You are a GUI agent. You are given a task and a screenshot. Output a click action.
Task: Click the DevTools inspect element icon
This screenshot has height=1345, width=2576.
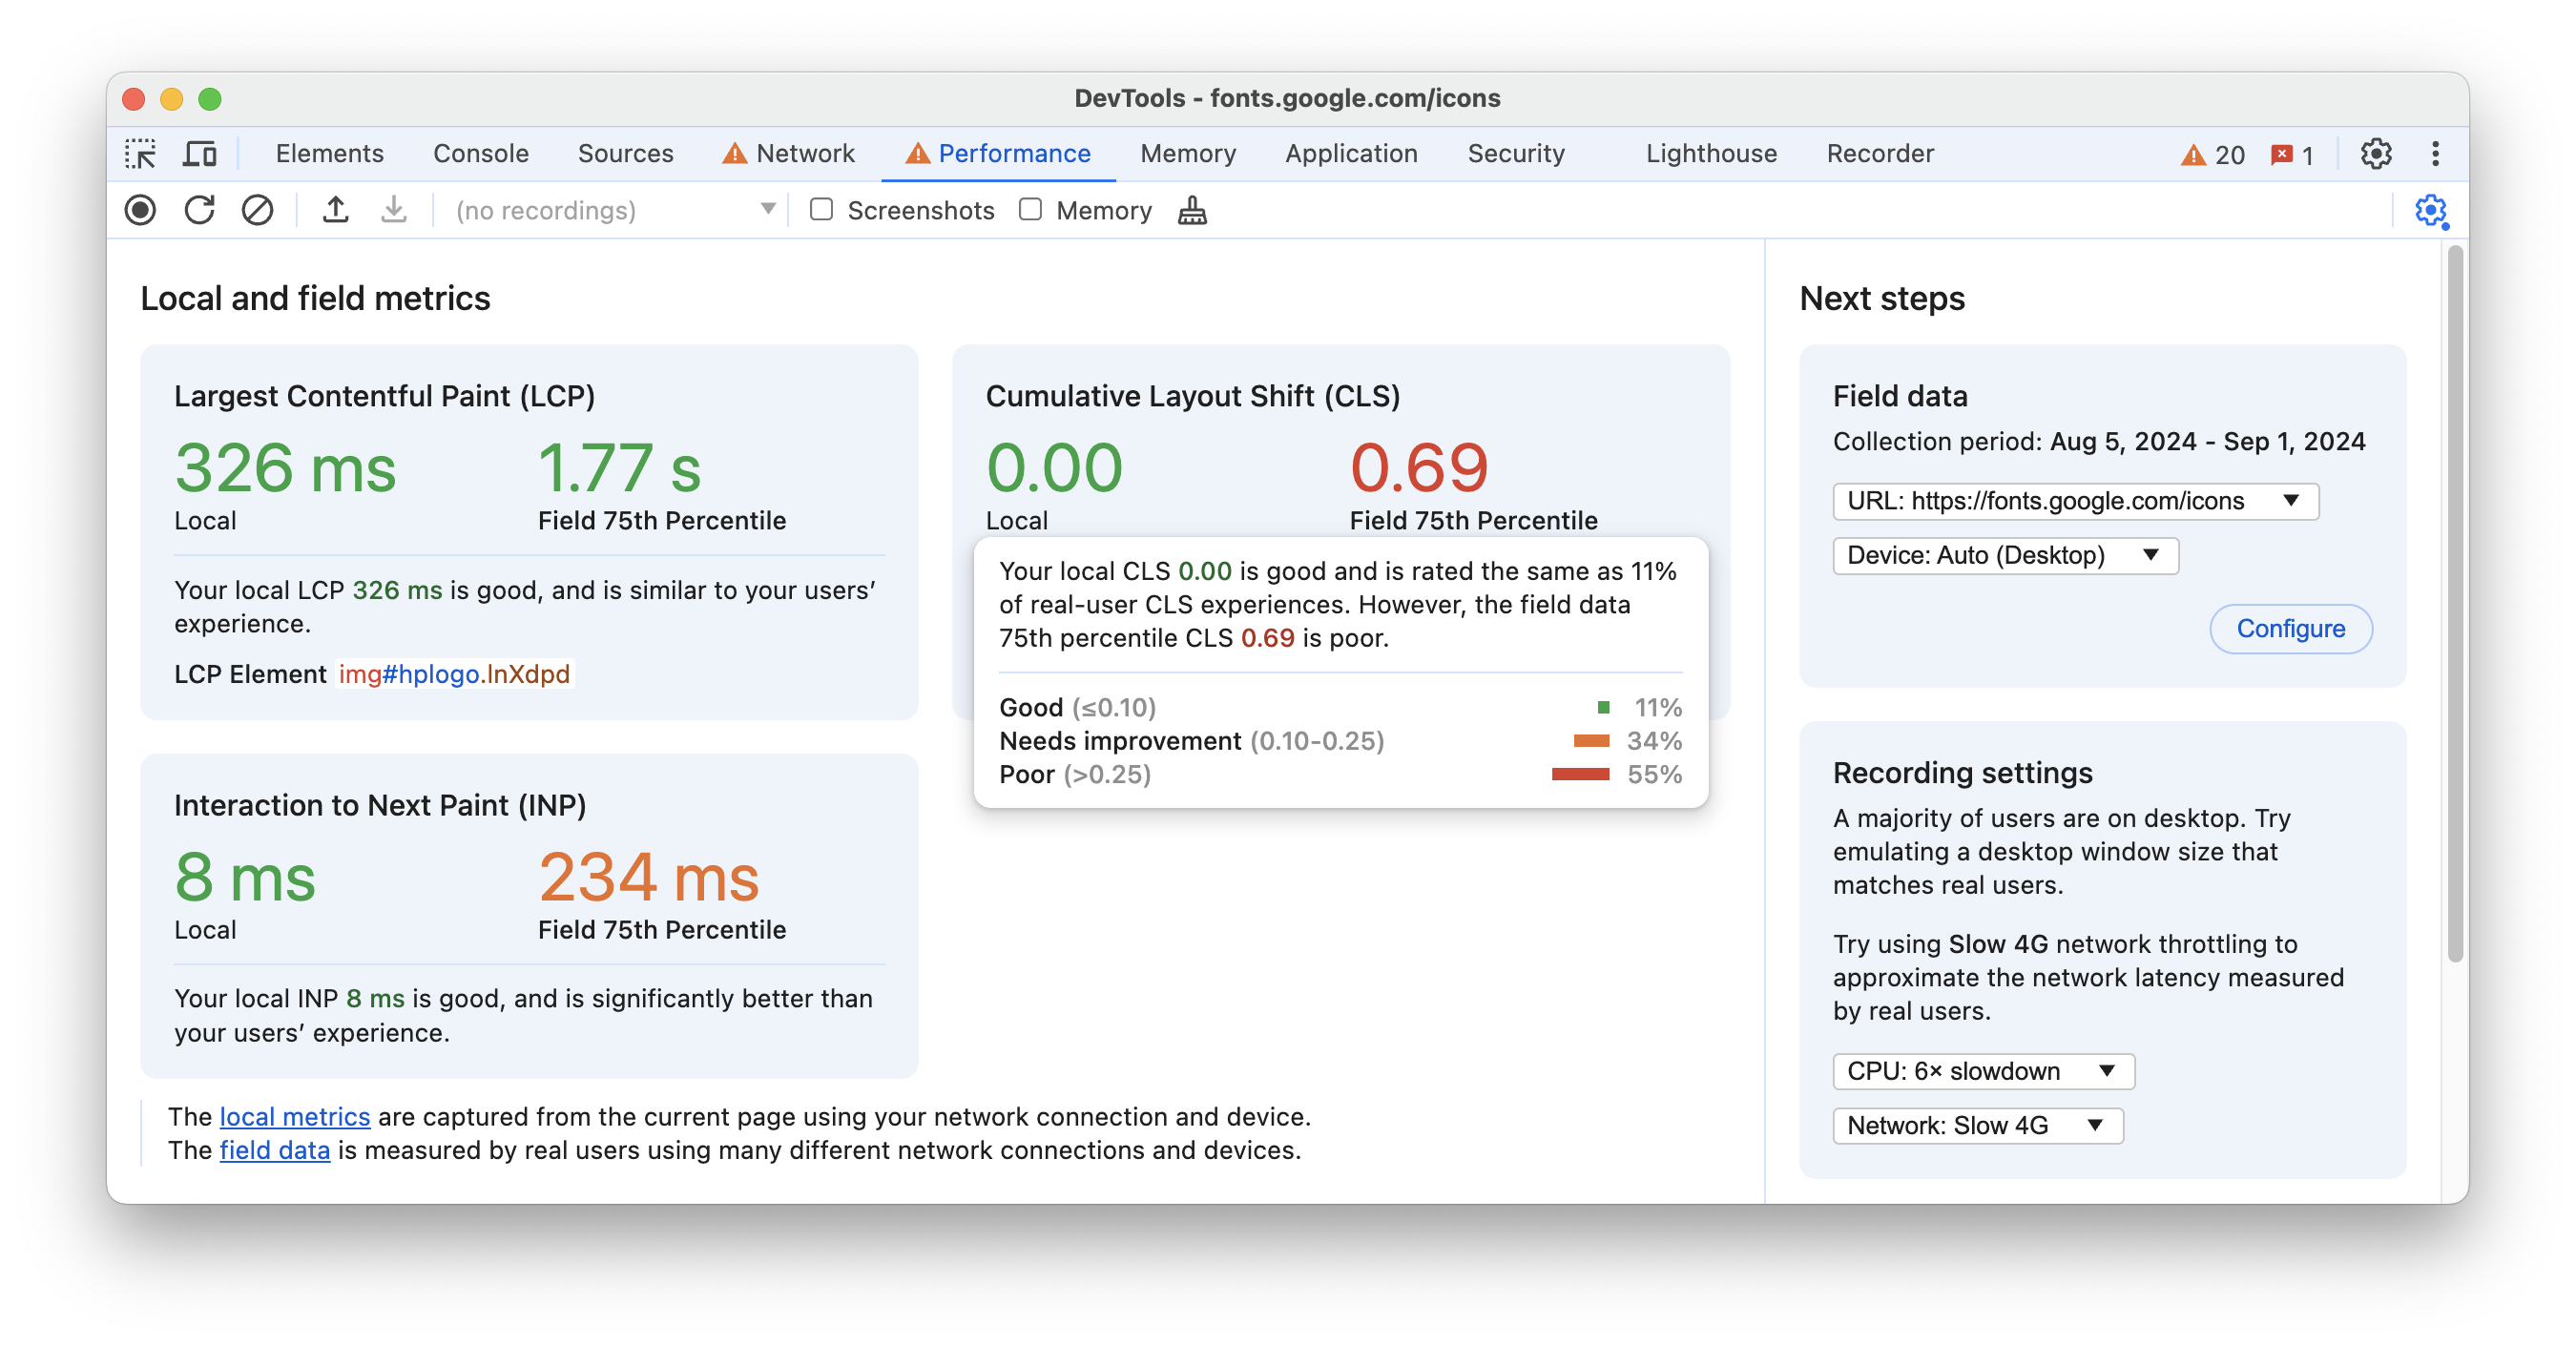click(143, 152)
